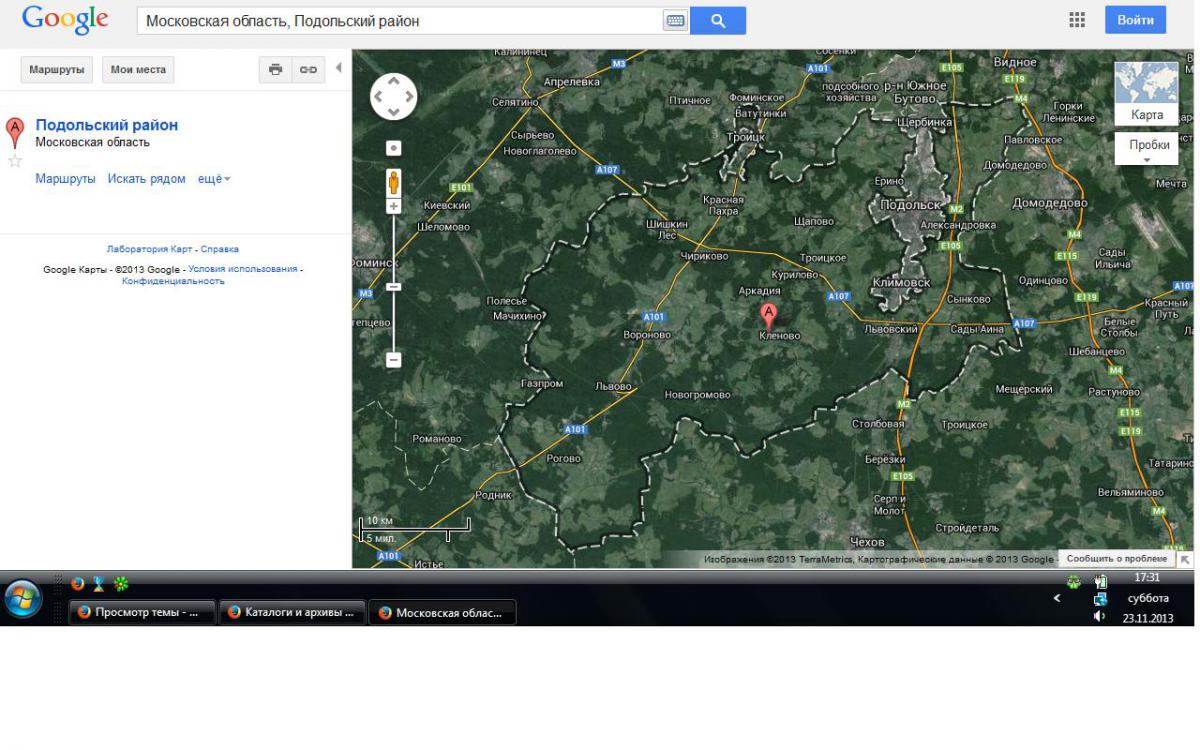Click the link share icon
Image resolution: width=1200 pixels, height=750 pixels.
pyautogui.click(x=308, y=69)
